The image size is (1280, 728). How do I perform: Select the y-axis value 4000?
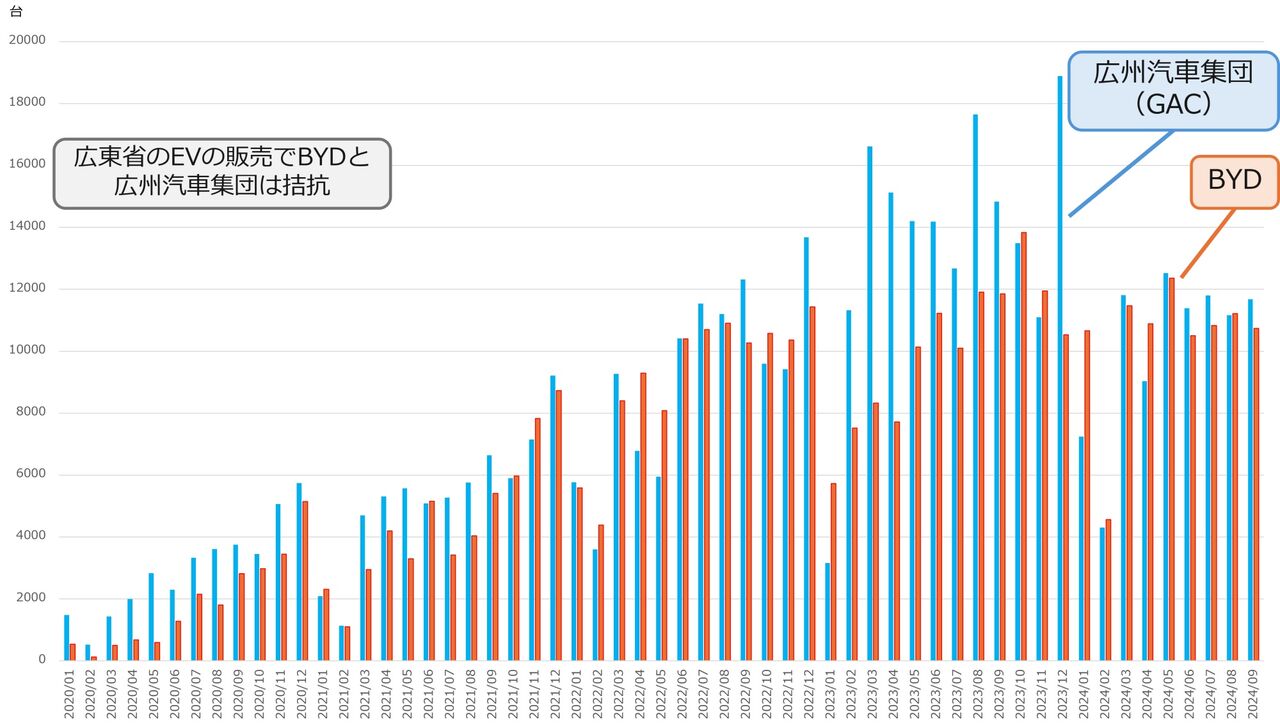[30, 537]
